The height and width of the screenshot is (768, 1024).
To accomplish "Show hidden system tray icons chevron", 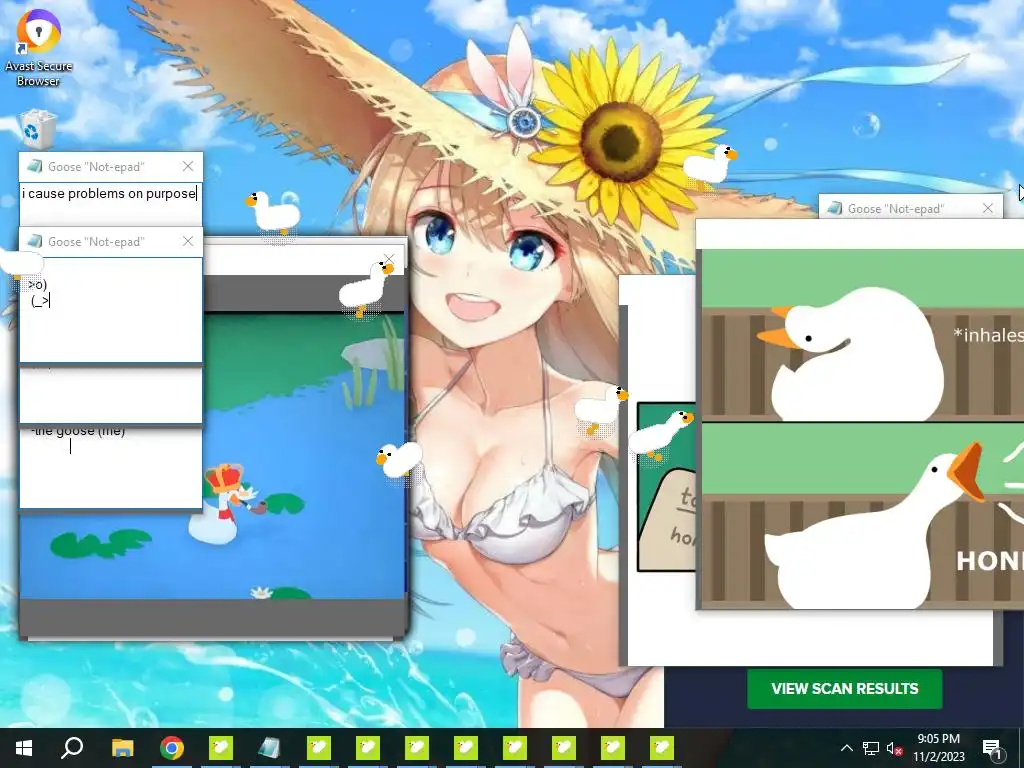I will tap(846, 748).
